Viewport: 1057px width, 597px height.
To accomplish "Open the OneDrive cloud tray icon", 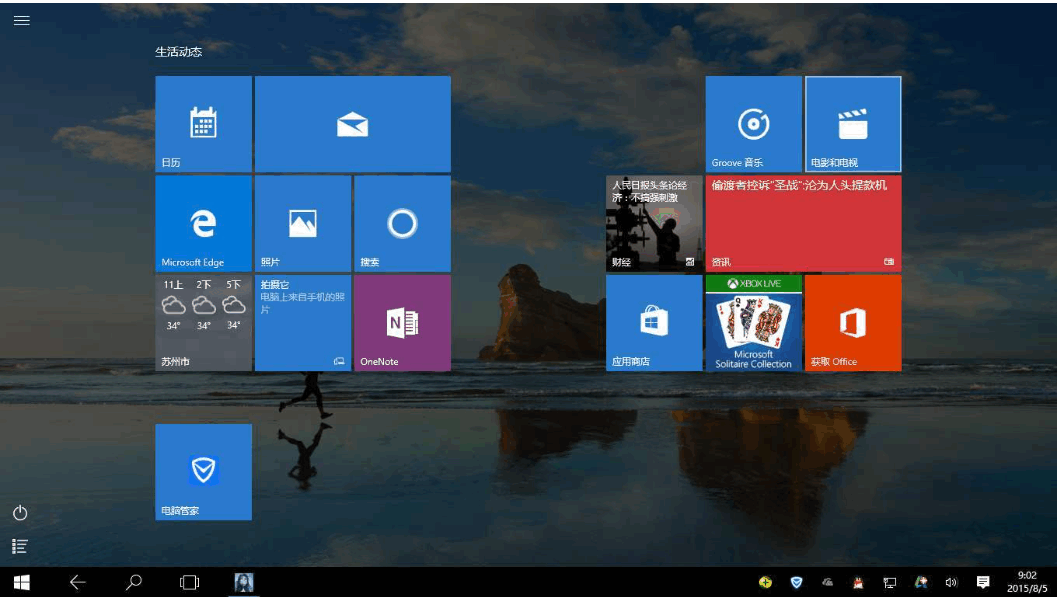I will pyautogui.click(x=827, y=582).
